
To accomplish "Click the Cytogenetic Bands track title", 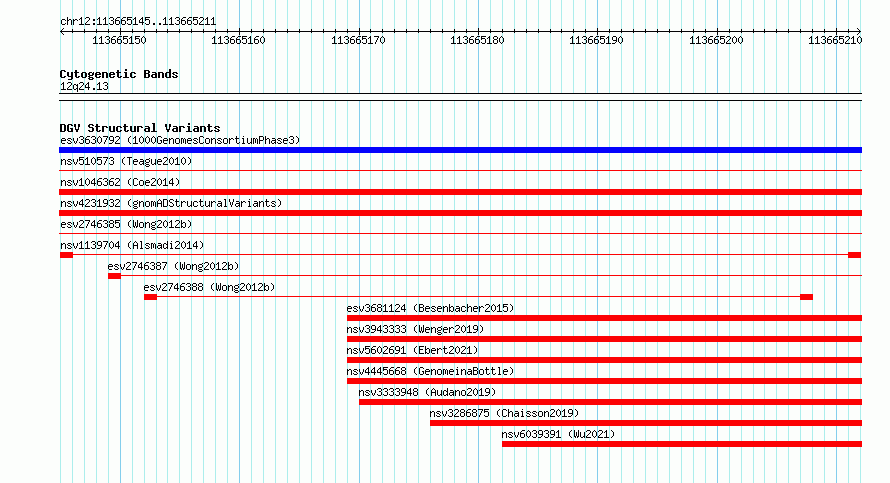I will (119, 74).
